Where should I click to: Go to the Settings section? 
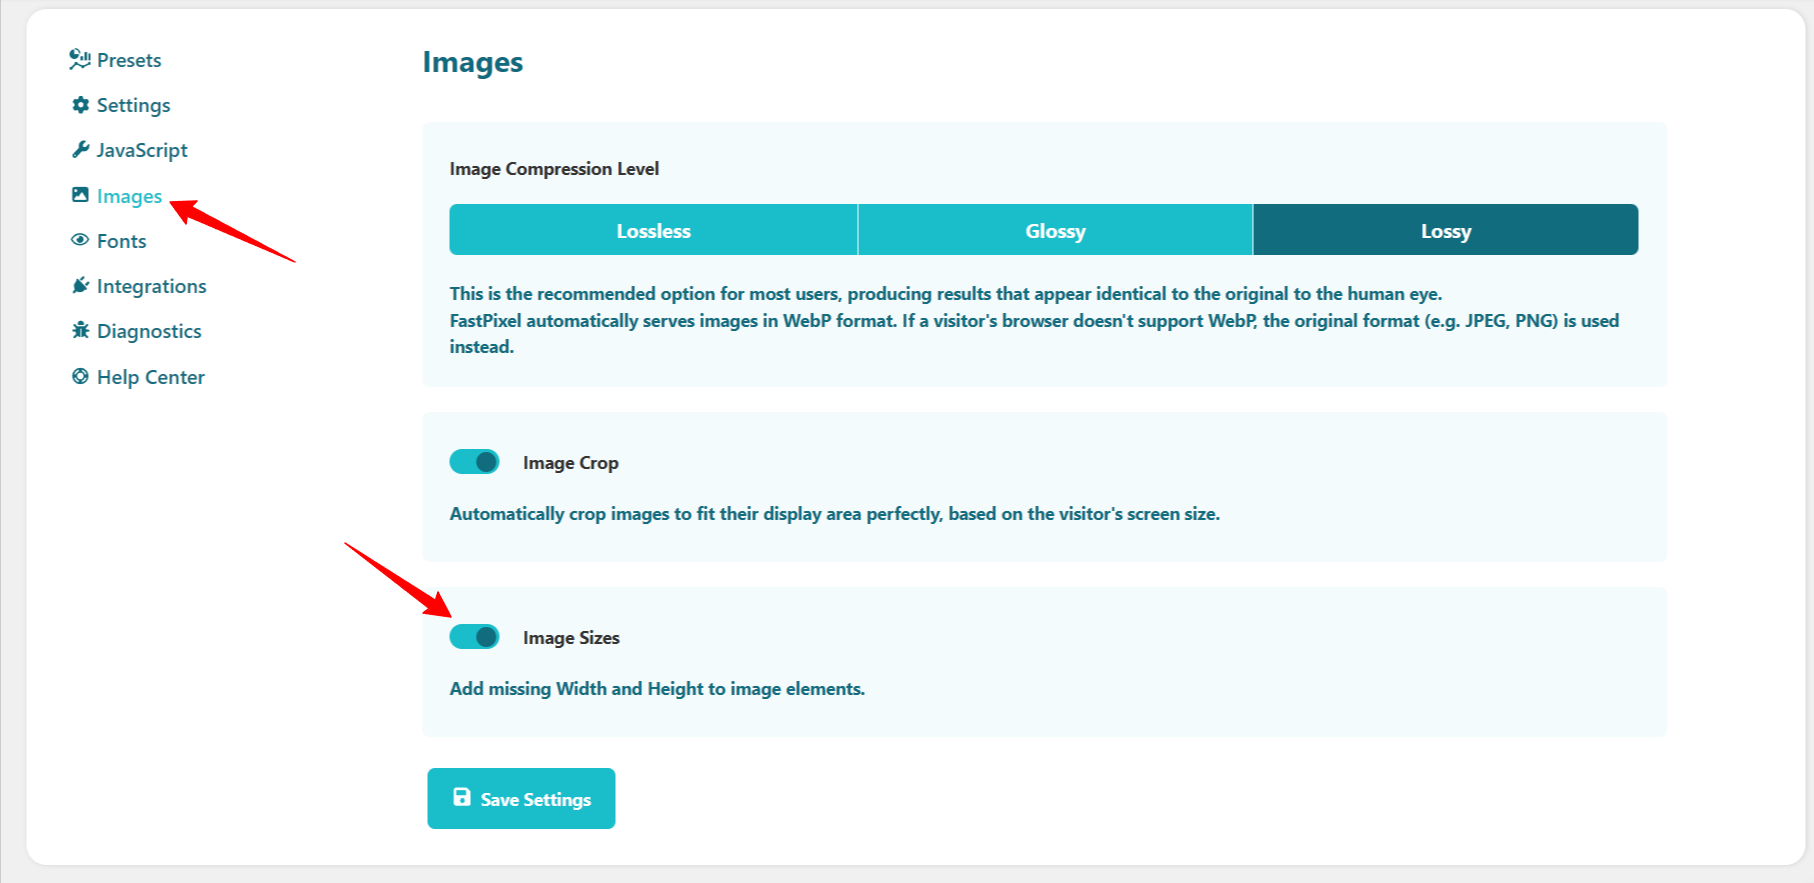pos(133,105)
